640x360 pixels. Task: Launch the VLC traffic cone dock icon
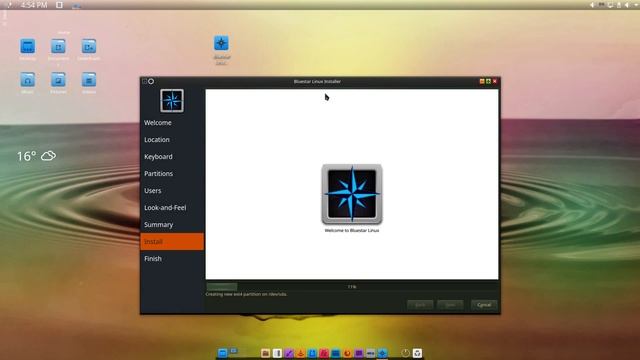[300, 353]
